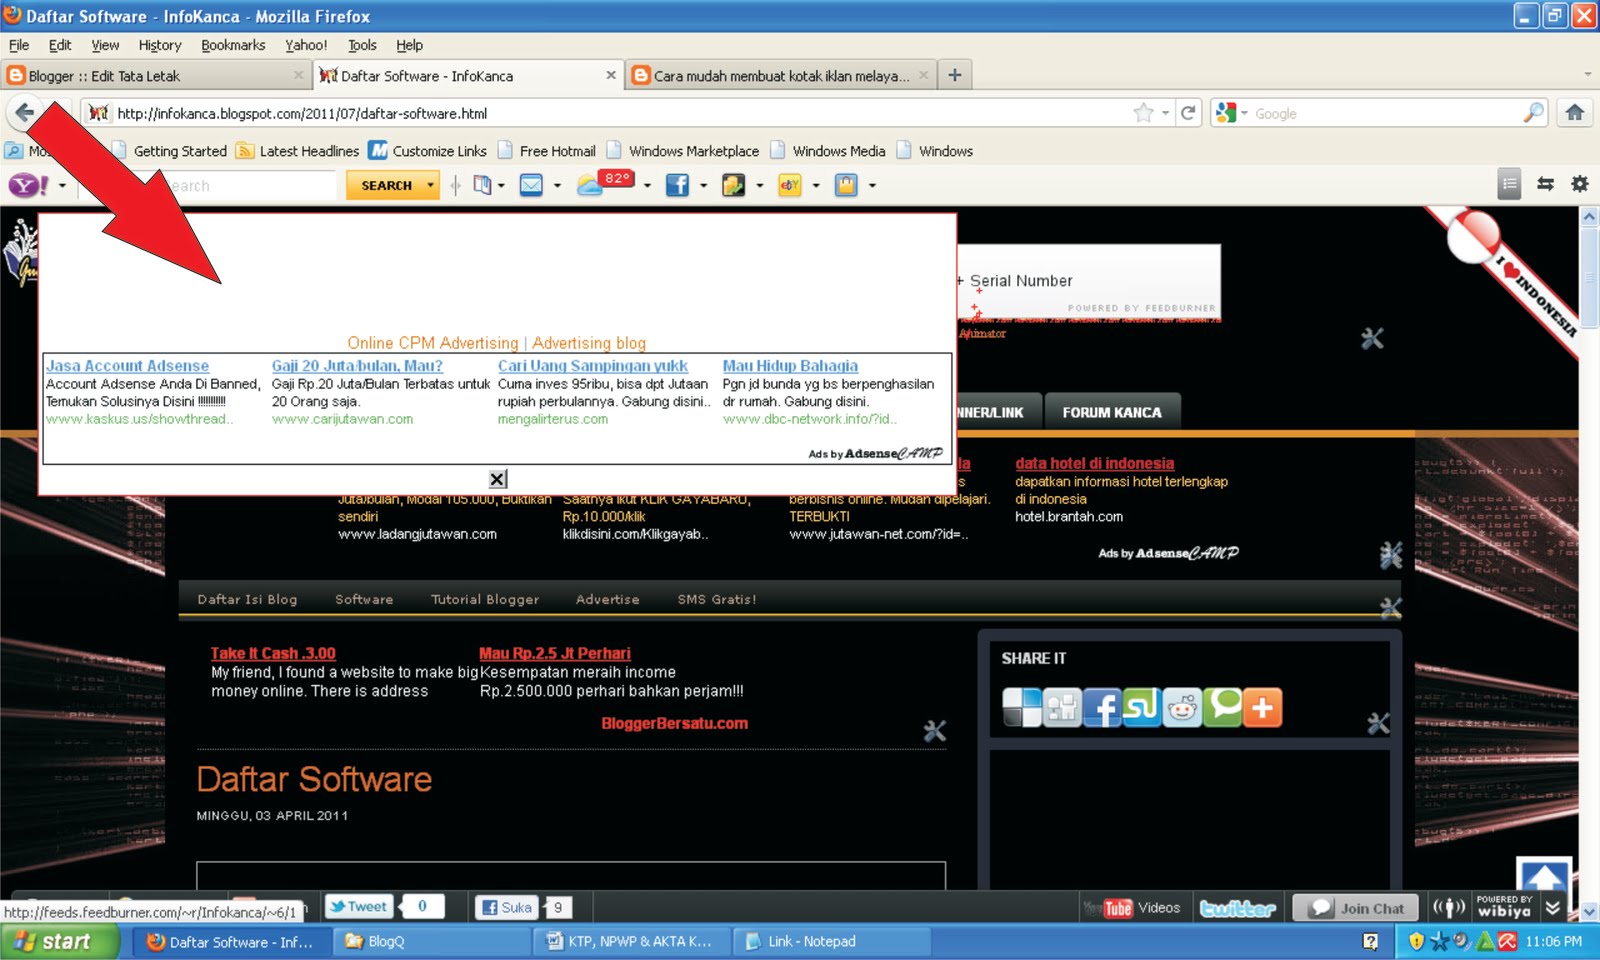Click the toolbar list layout icon
The height and width of the screenshot is (960, 1600).
click(x=1510, y=184)
